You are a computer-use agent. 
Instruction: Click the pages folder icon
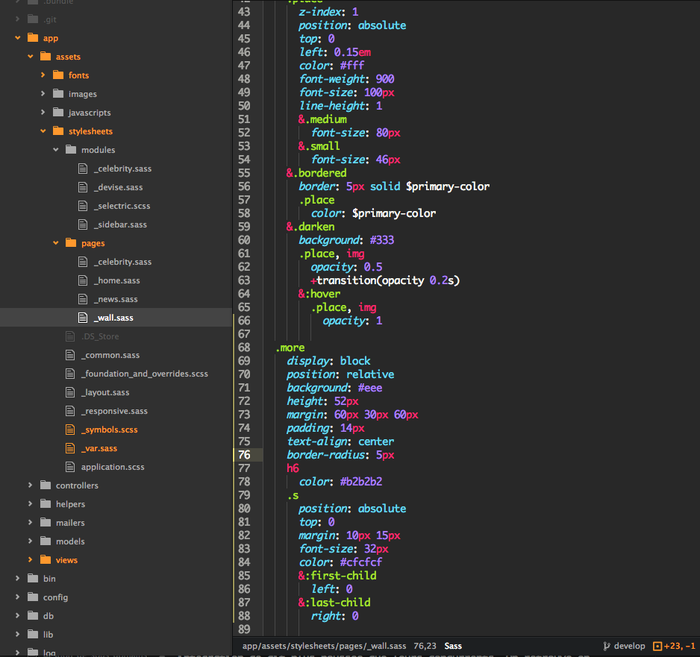click(71, 243)
